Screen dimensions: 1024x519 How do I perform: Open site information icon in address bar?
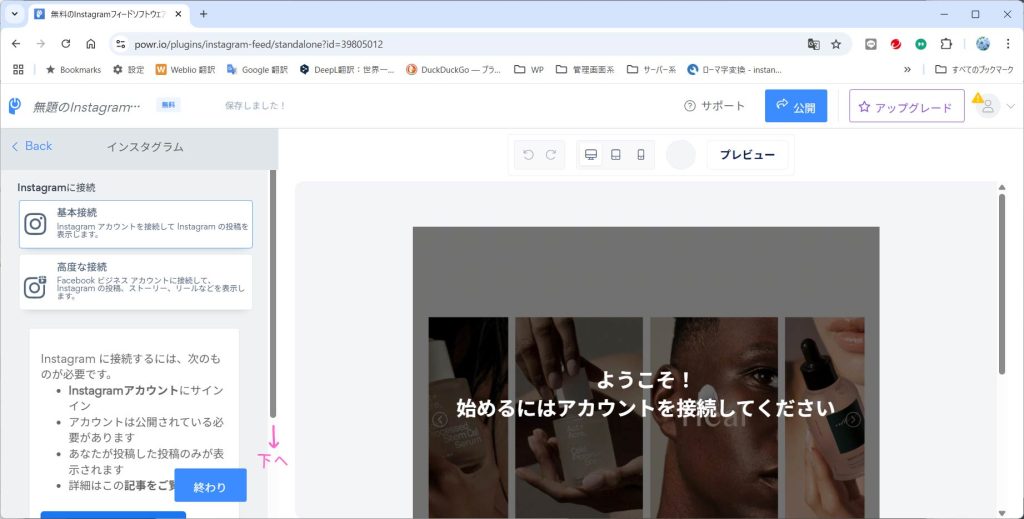[x=120, y=44]
